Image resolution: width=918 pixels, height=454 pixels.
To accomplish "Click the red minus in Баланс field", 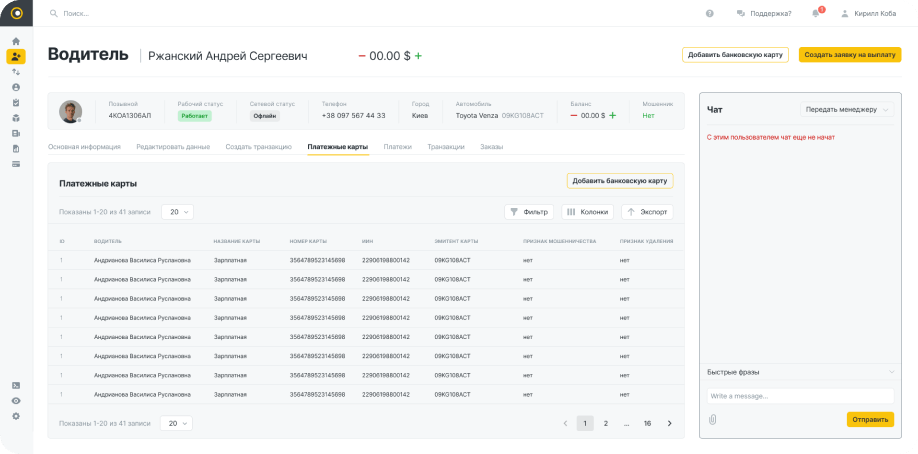I will pyautogui.click(x=574, y=115).
